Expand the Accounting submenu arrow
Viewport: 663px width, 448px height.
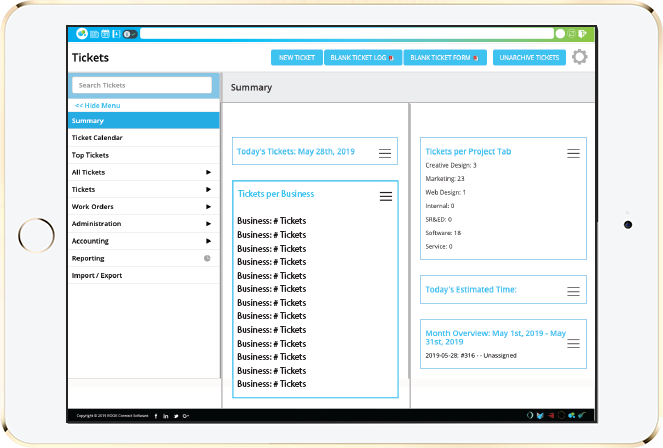(208, 241)
